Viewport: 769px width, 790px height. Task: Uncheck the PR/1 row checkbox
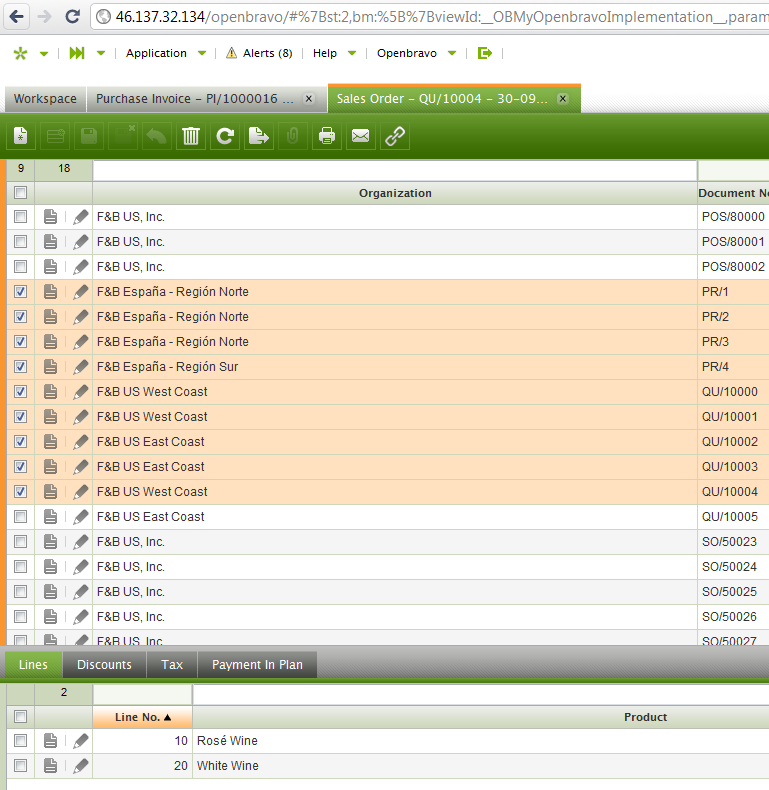(20, 292)
